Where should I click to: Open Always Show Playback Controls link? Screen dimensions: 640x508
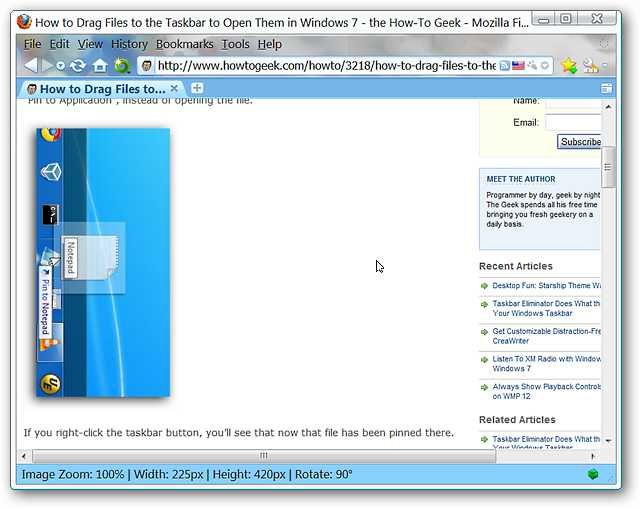(x=546, y=391)
